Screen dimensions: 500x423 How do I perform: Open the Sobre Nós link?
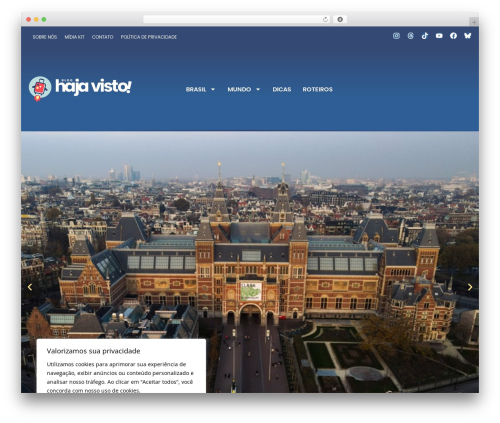tap(45, 37)
